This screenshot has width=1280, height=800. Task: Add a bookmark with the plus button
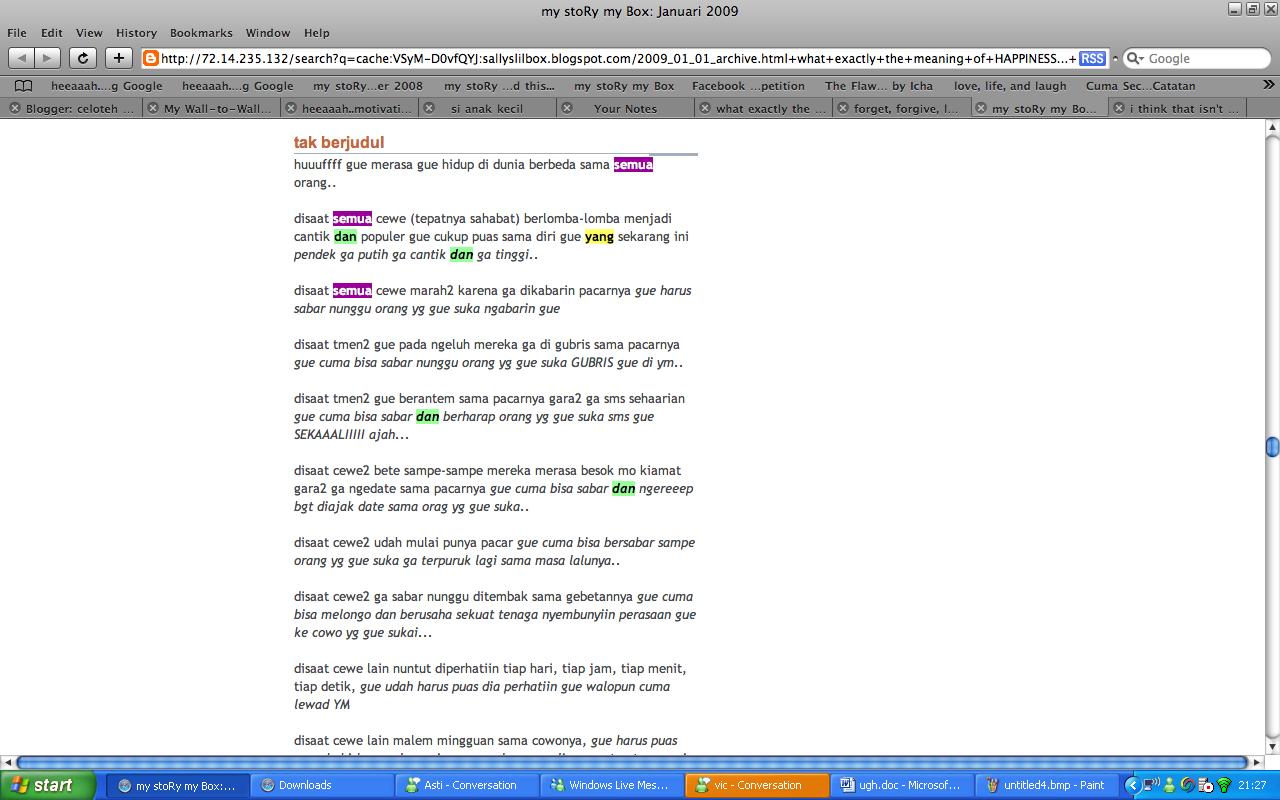(118, 58)
